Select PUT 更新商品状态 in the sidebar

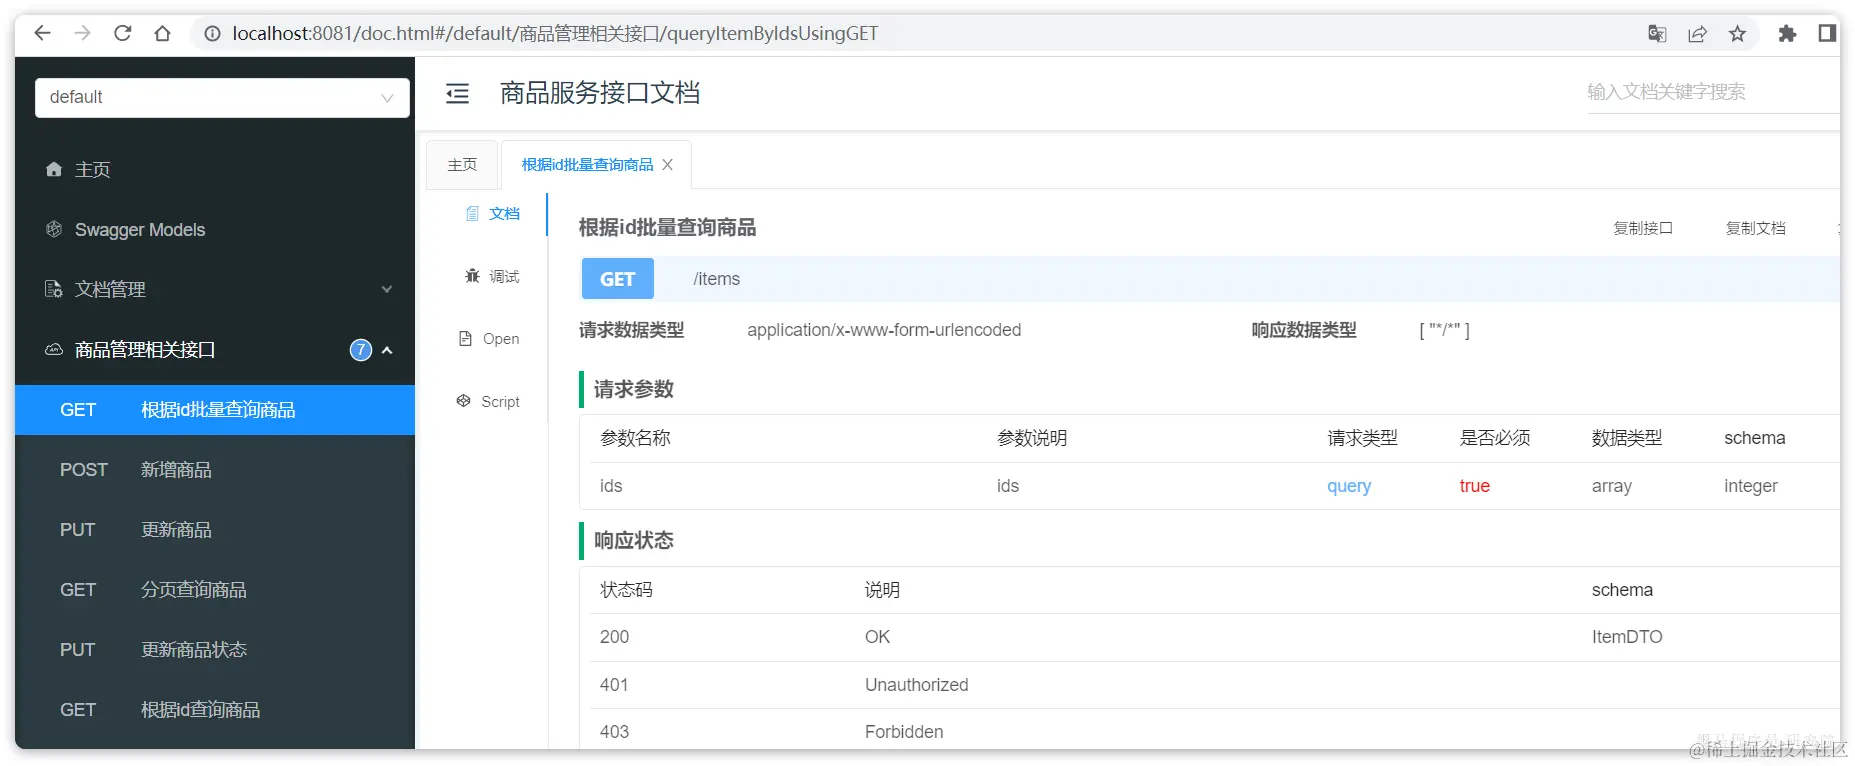[215, 650]
